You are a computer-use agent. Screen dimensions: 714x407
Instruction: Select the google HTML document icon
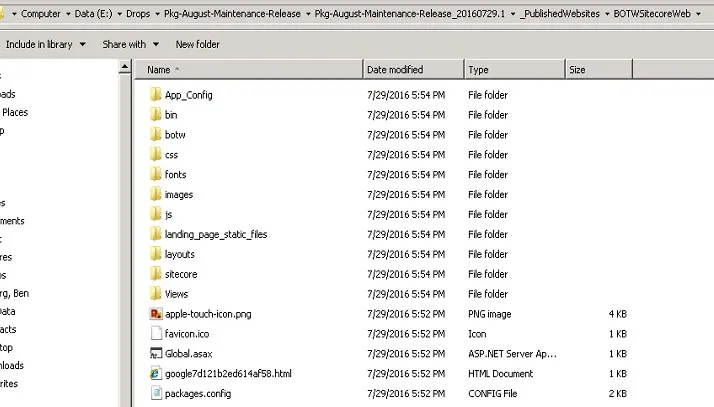click(x=156, y=374)
